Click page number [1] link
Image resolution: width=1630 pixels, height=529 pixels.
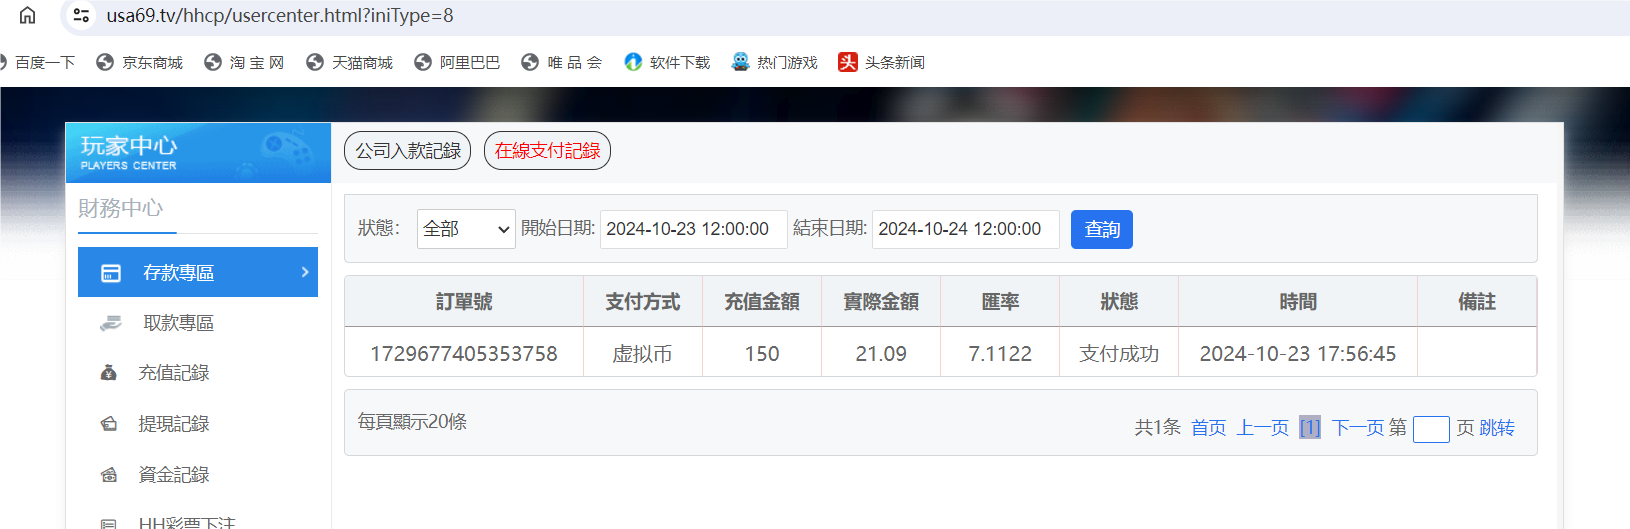pyautogui.click(x=1310, y=428)
